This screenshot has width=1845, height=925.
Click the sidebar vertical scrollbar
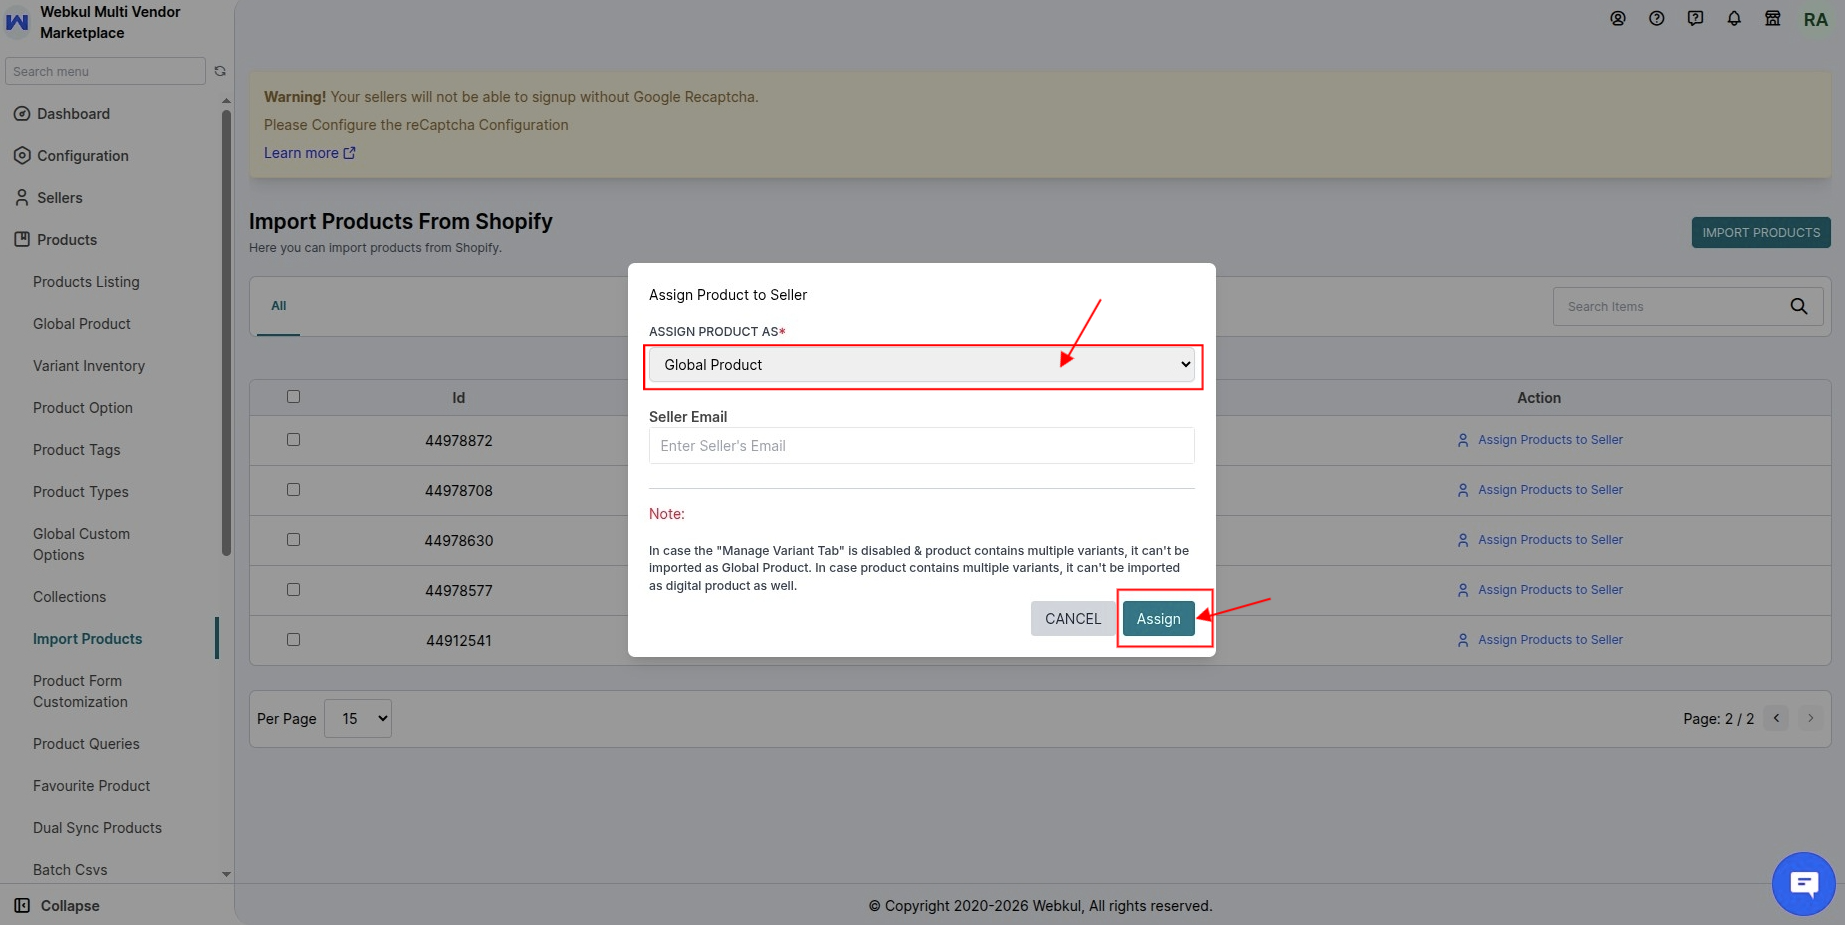pos(226,330)
